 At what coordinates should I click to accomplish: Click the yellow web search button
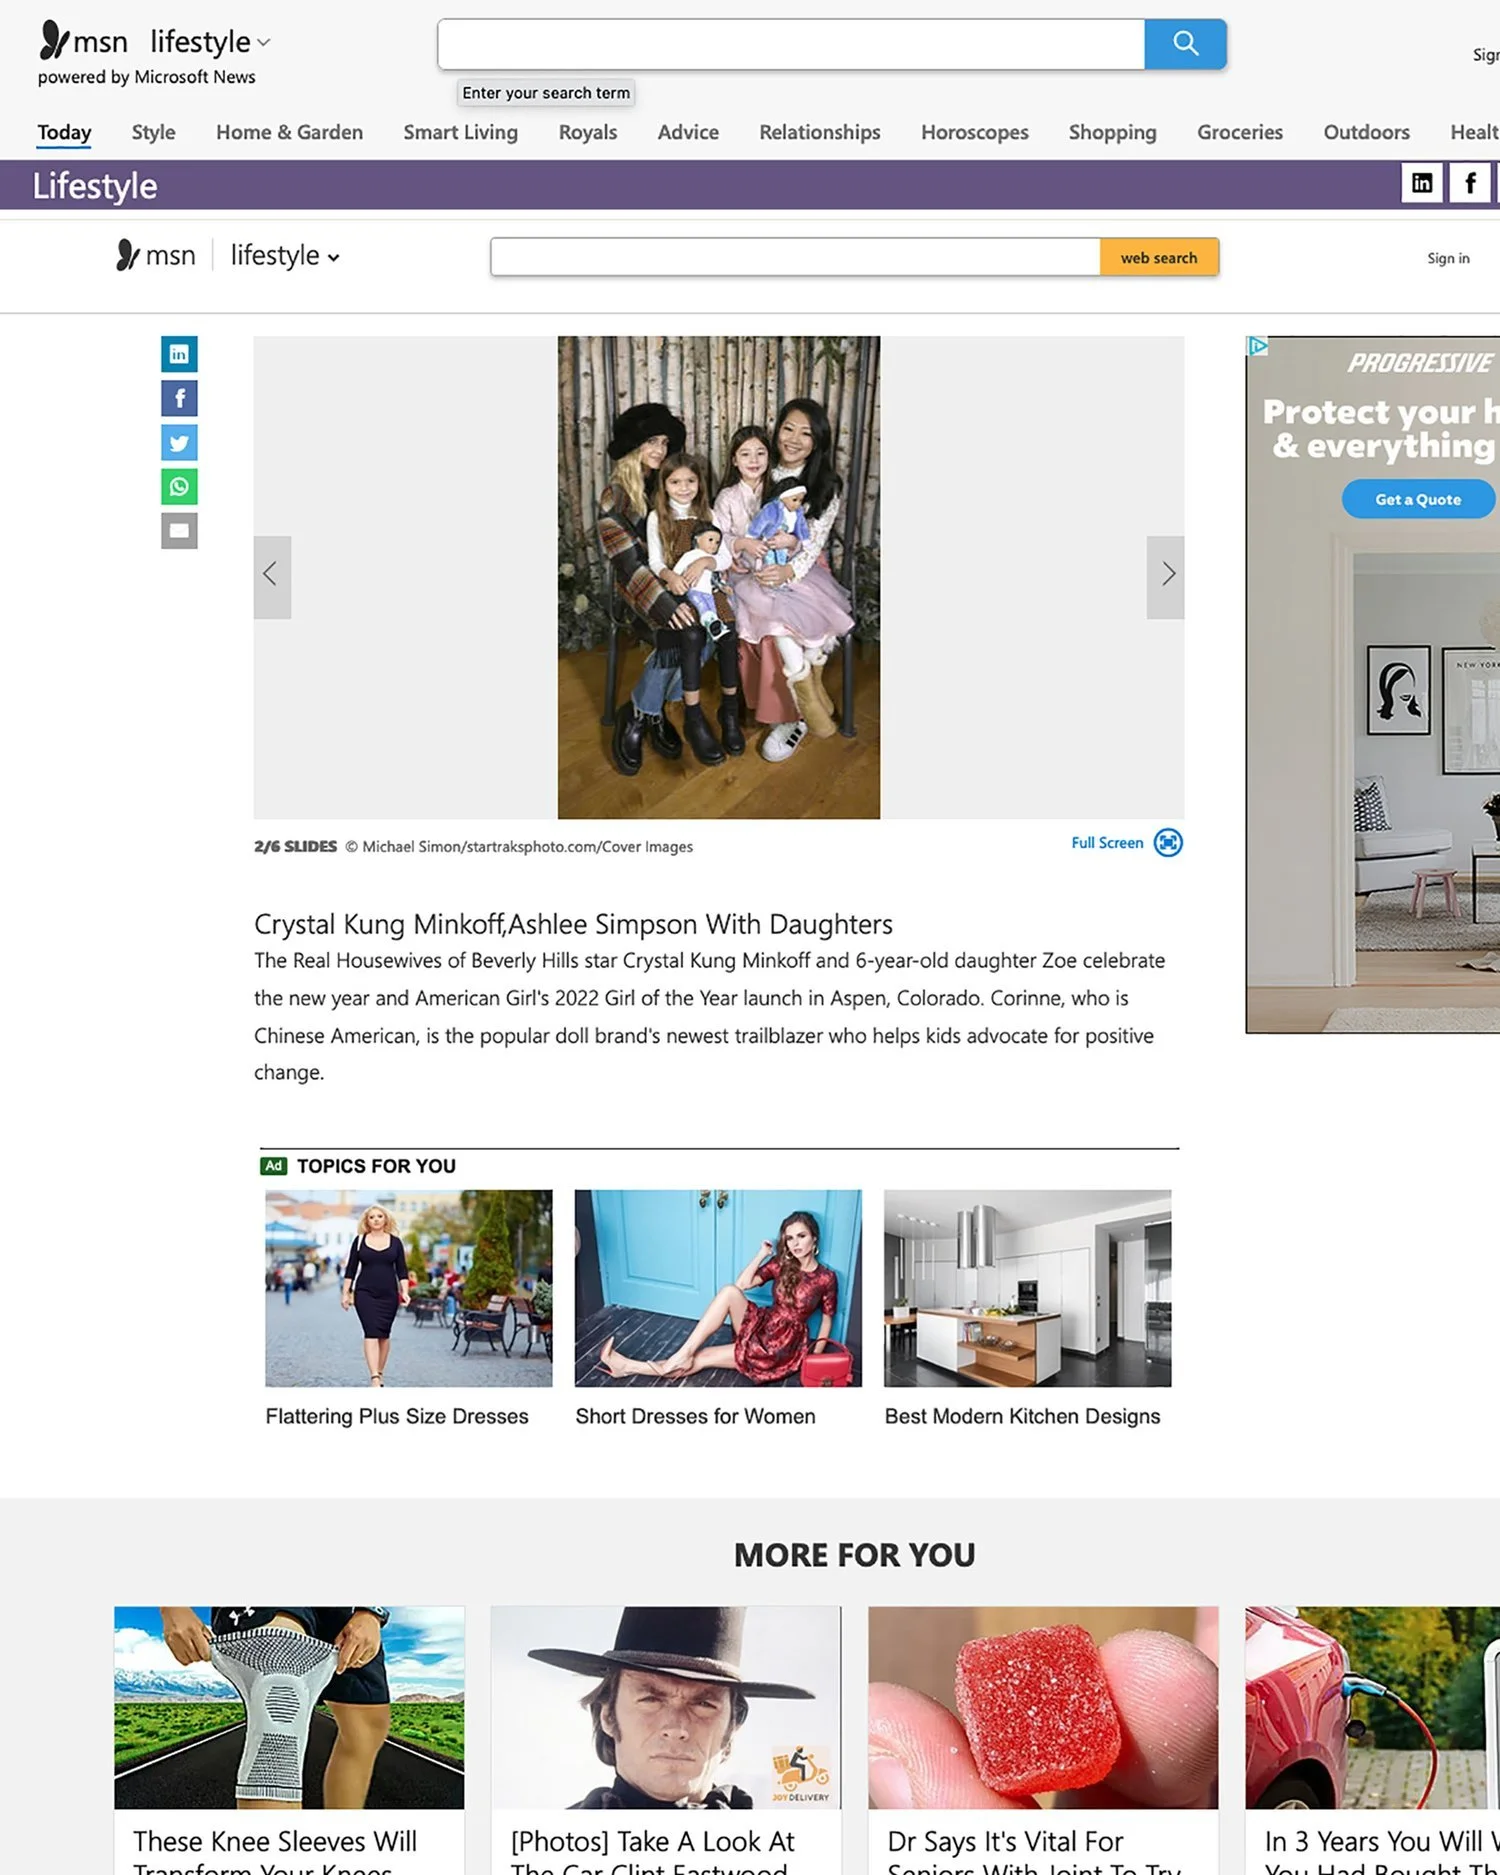(x=1159, y=257)
